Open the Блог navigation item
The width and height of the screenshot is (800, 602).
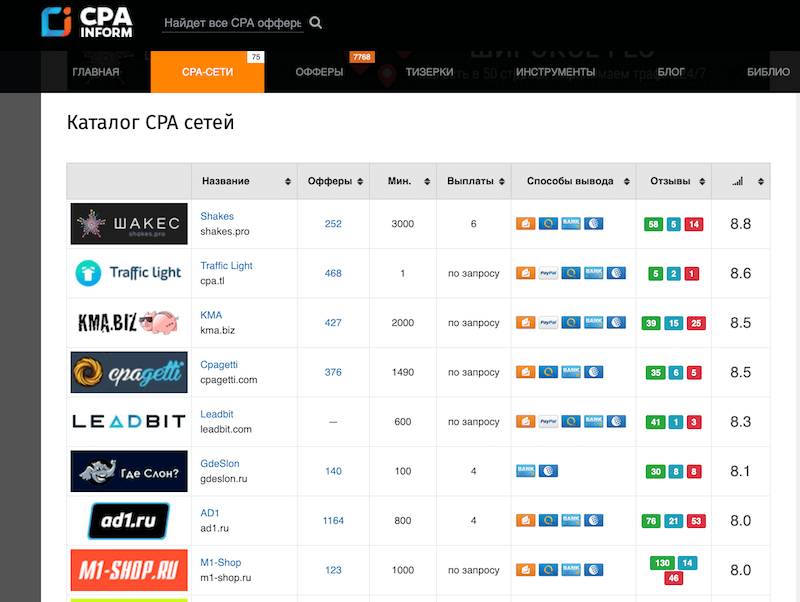671,72
